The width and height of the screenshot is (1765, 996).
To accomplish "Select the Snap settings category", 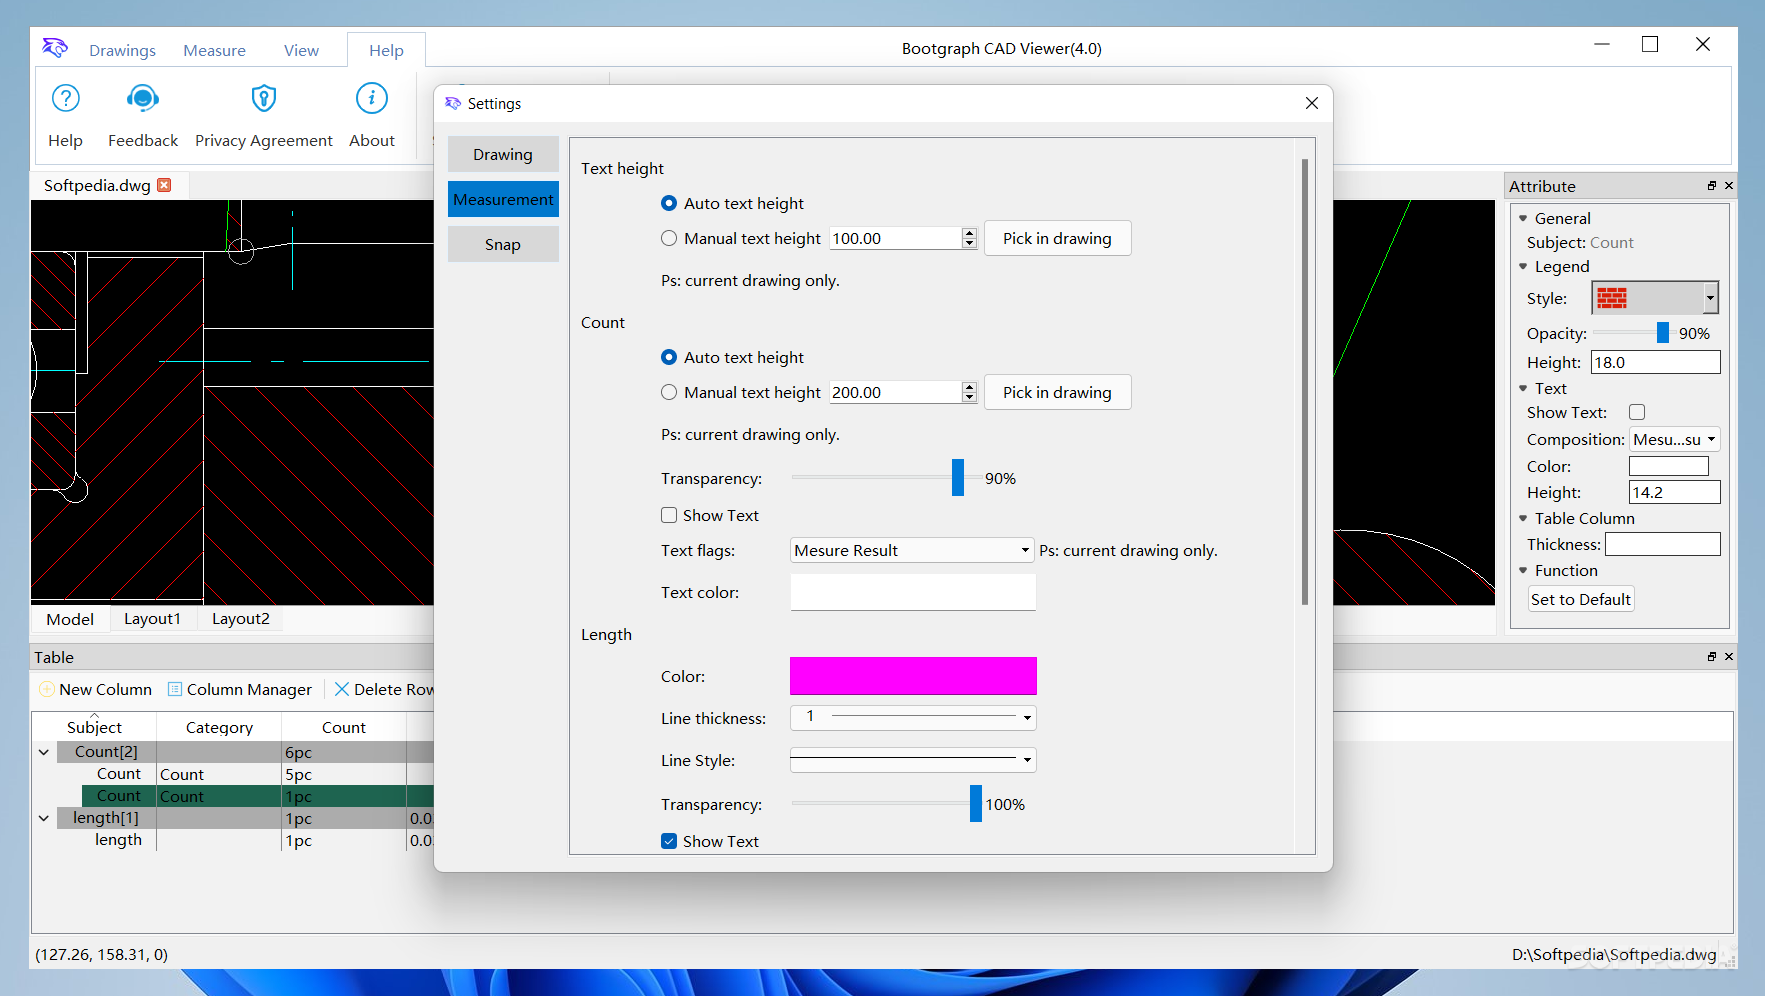I will [x=503, y=244].
